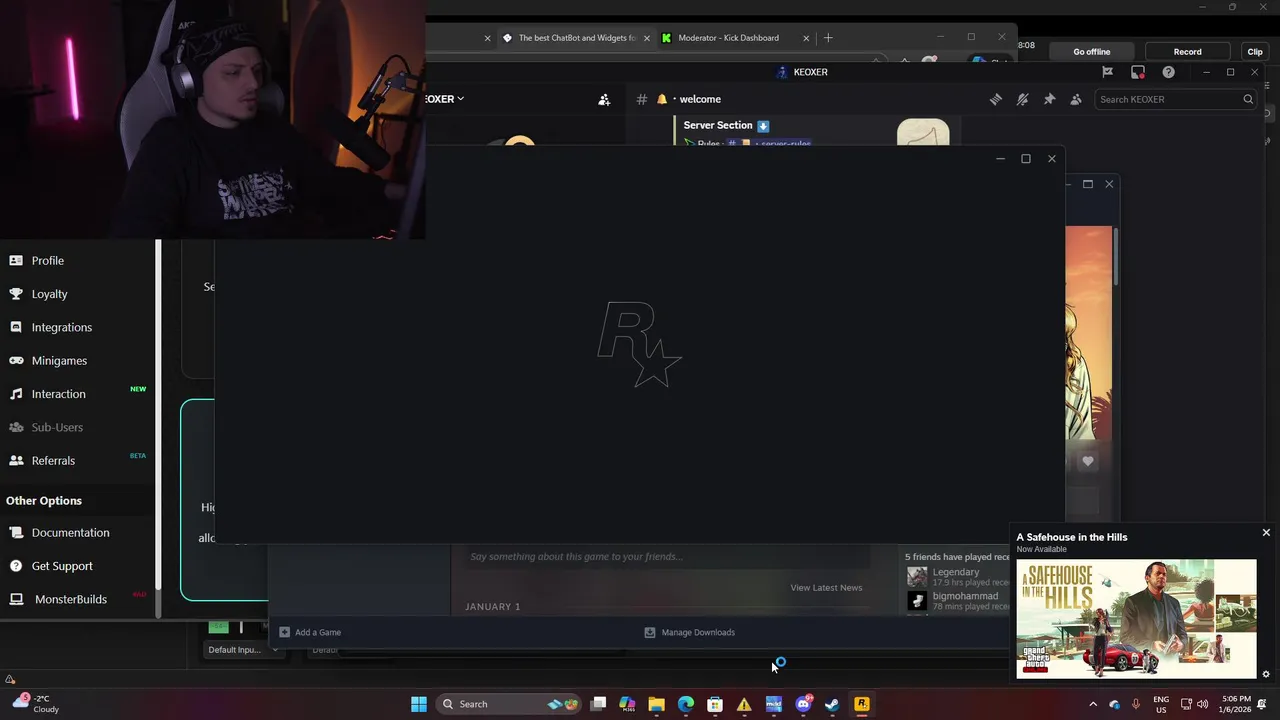This screenshot has width=1280, height=720.
Task: Switch to best ChatBot and Widgets tab
Action: point(576,38)
